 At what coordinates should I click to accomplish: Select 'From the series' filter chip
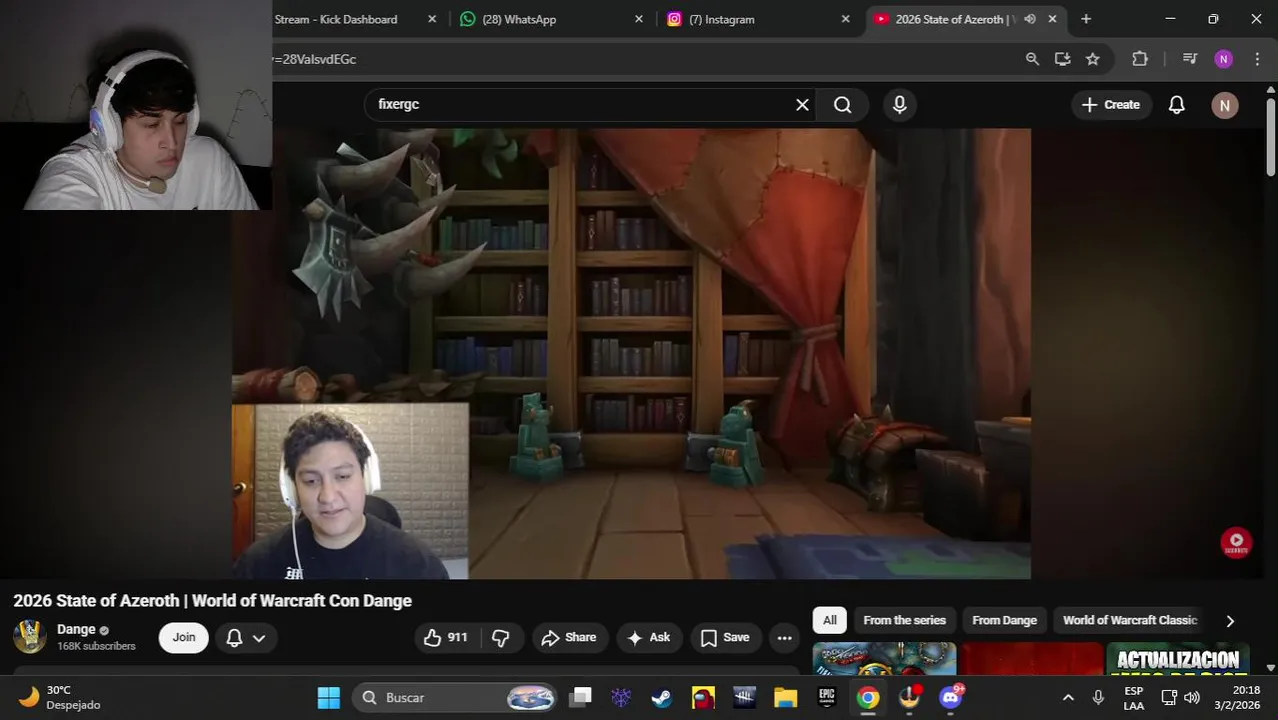[x=904, y=620]
